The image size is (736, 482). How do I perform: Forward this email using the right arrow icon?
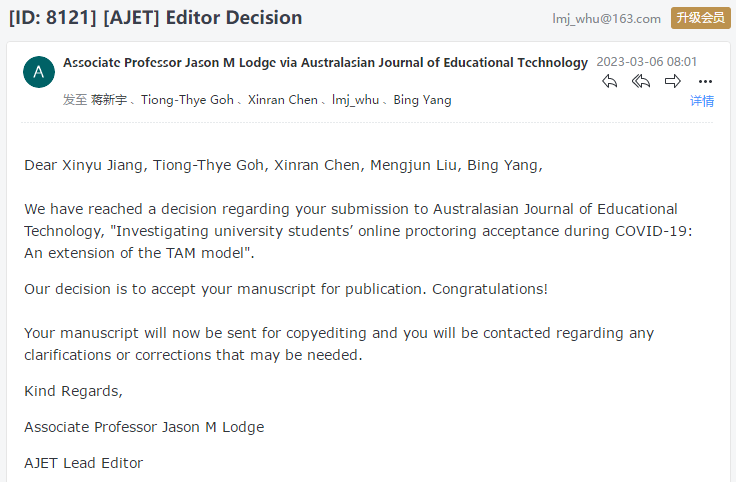pos(673,81)
